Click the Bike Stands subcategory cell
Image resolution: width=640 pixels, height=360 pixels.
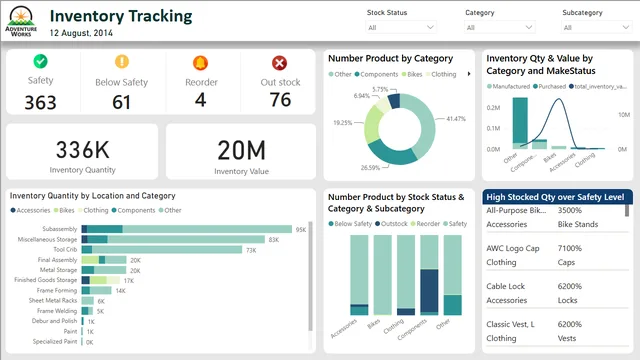point(578,224)
